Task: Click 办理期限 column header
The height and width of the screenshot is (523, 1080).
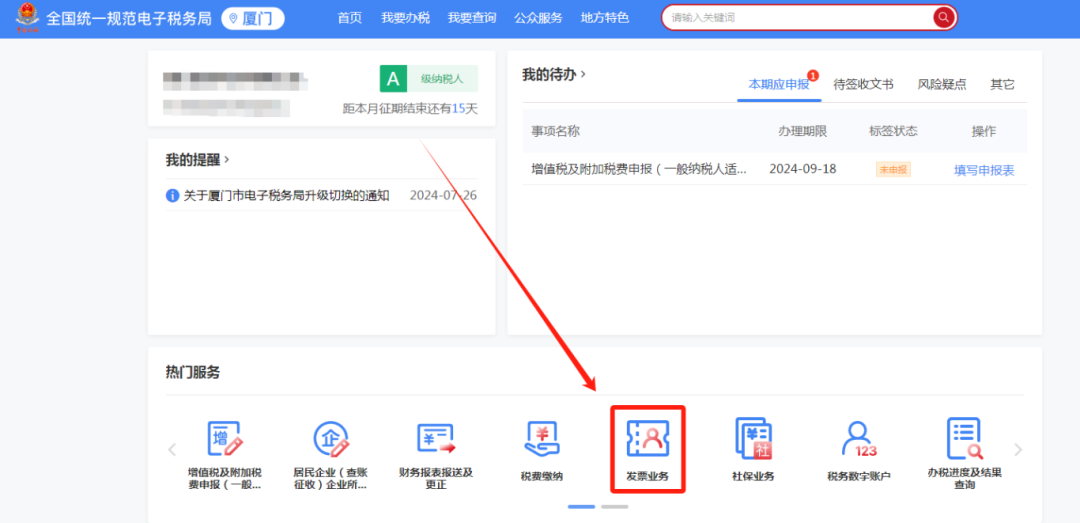Action: [x=803, y=131]
